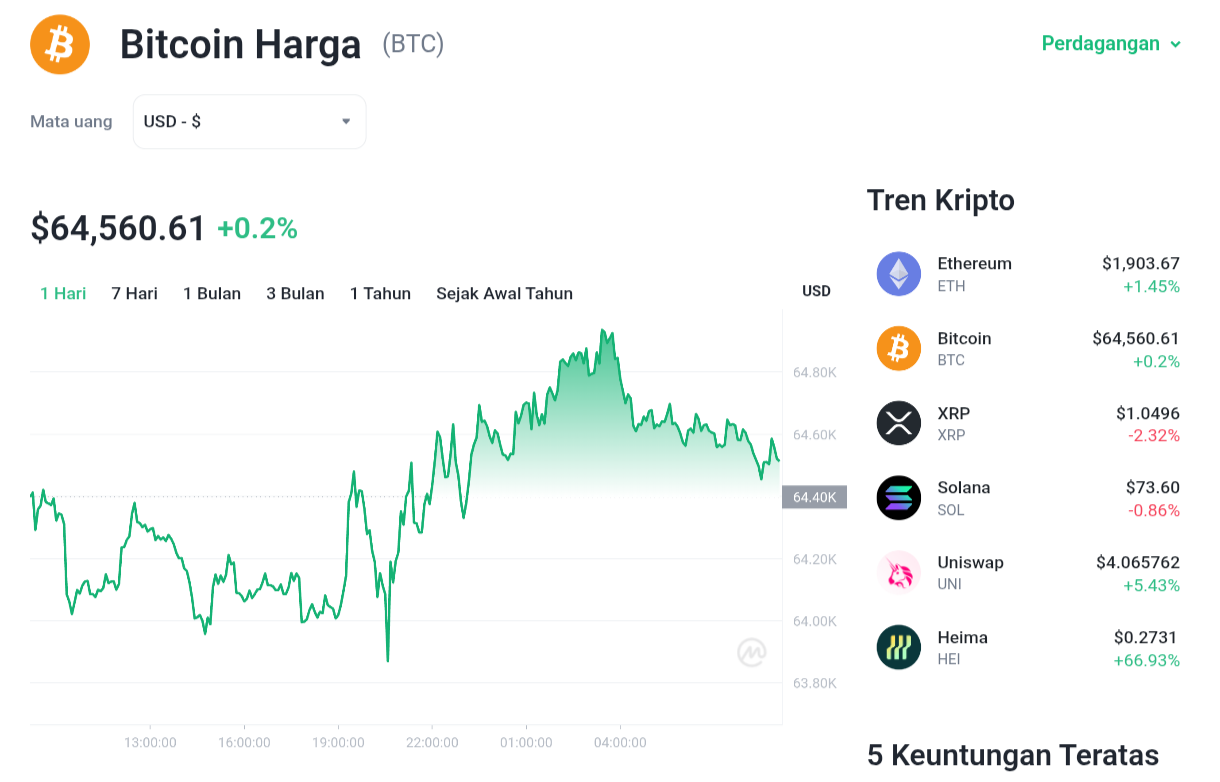
Task: Open the Ethereum coin icon
Action: tap(899, 274)
